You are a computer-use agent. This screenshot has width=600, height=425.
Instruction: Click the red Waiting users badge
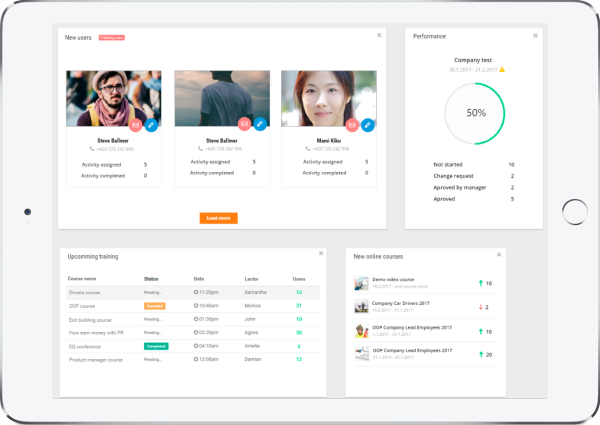(112, 37)
